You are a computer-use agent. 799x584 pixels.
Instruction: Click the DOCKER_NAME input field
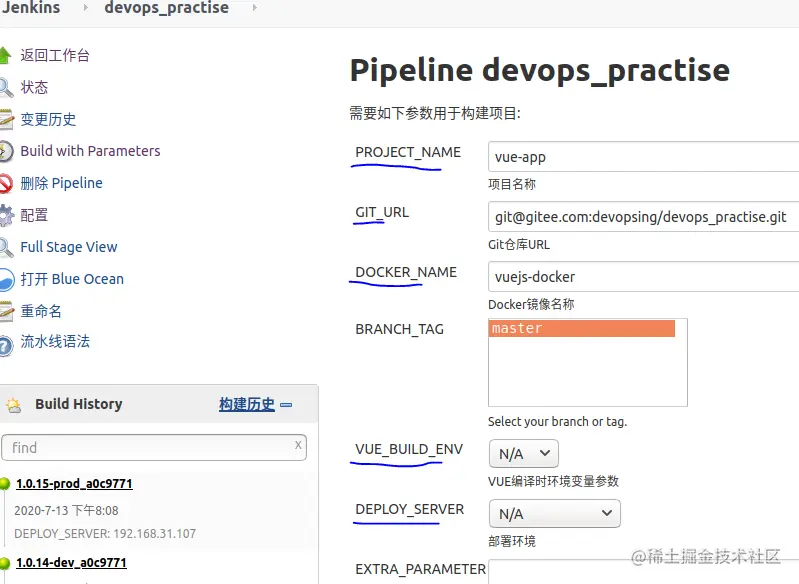[643, 277]
